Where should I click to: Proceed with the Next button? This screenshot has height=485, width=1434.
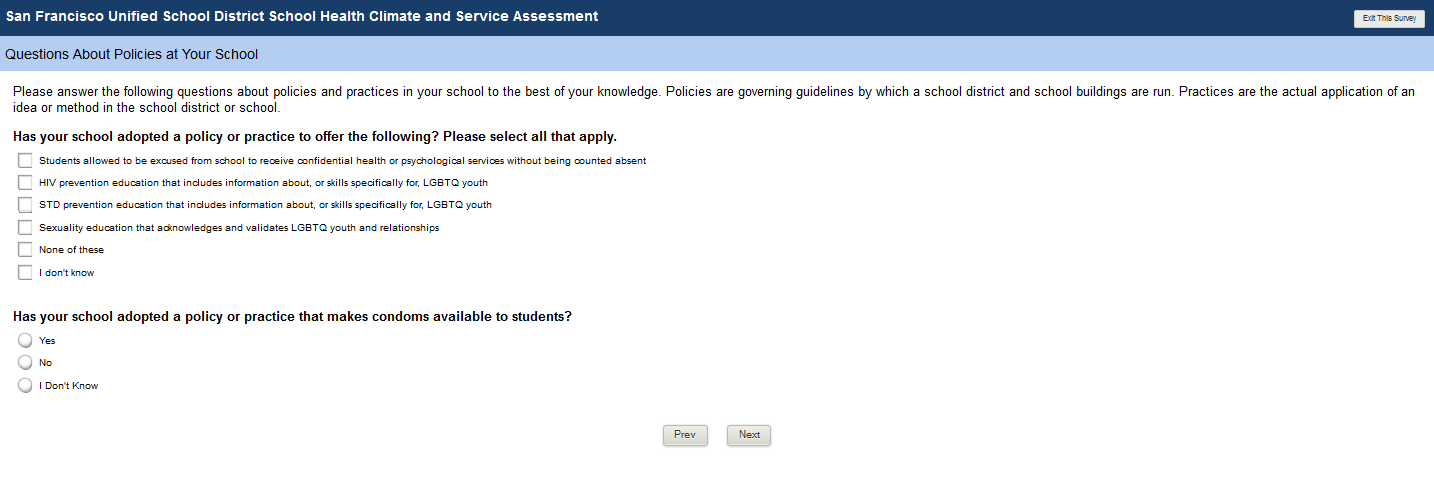tap(749, 435)
